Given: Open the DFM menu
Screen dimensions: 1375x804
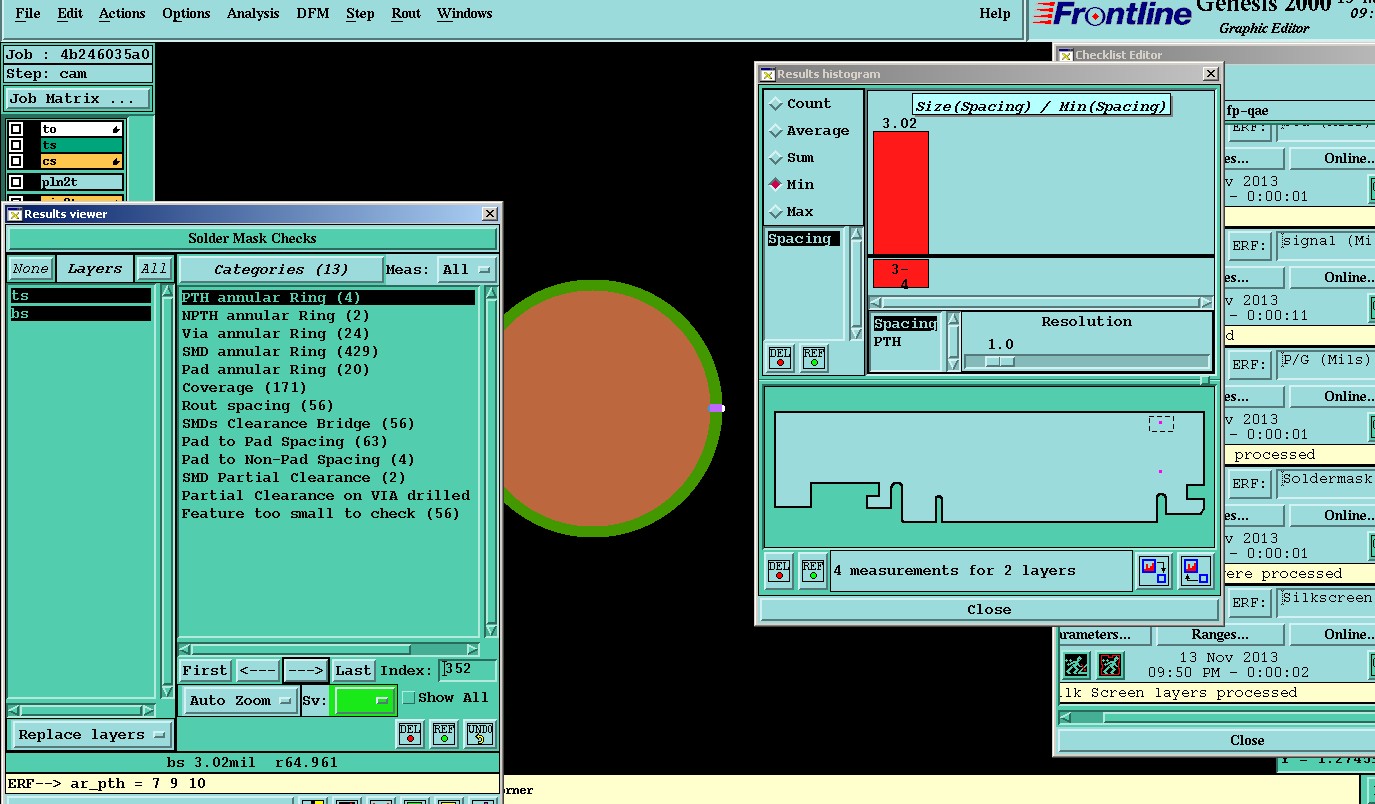Looking at the screenshot, I should [x=312, y=14].
